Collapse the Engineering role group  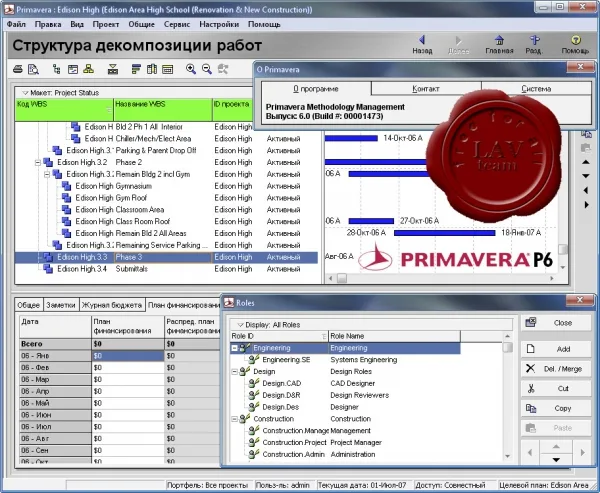tap(235, 348)
